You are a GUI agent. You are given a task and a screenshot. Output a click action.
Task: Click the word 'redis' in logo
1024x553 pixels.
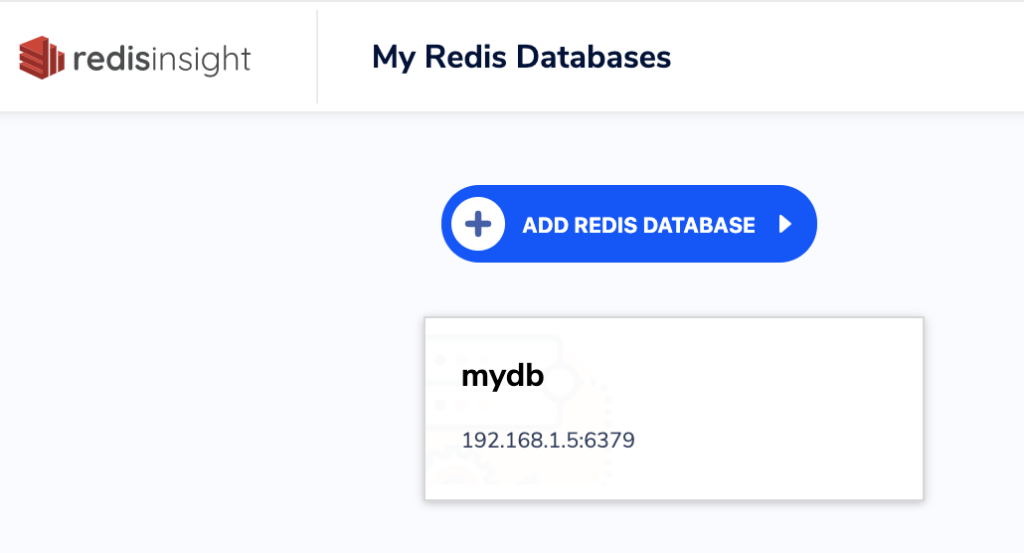pos(111,59)
